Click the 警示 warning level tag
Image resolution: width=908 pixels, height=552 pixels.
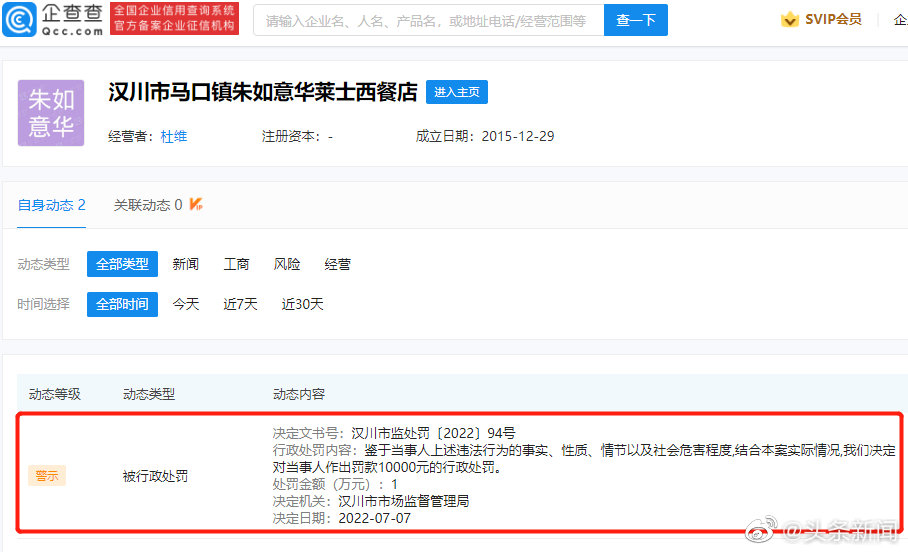coord(47,476)
